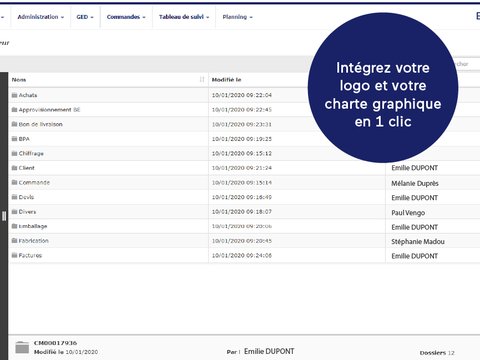Click the Client folder icon
480x360 pixels.
14,168
